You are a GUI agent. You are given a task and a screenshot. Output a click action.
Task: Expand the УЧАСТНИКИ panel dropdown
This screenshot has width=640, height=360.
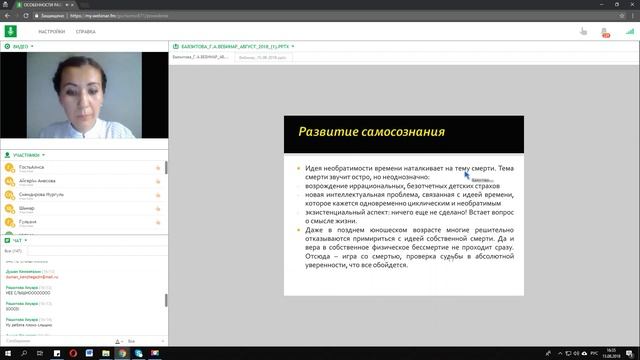[43, 155]
